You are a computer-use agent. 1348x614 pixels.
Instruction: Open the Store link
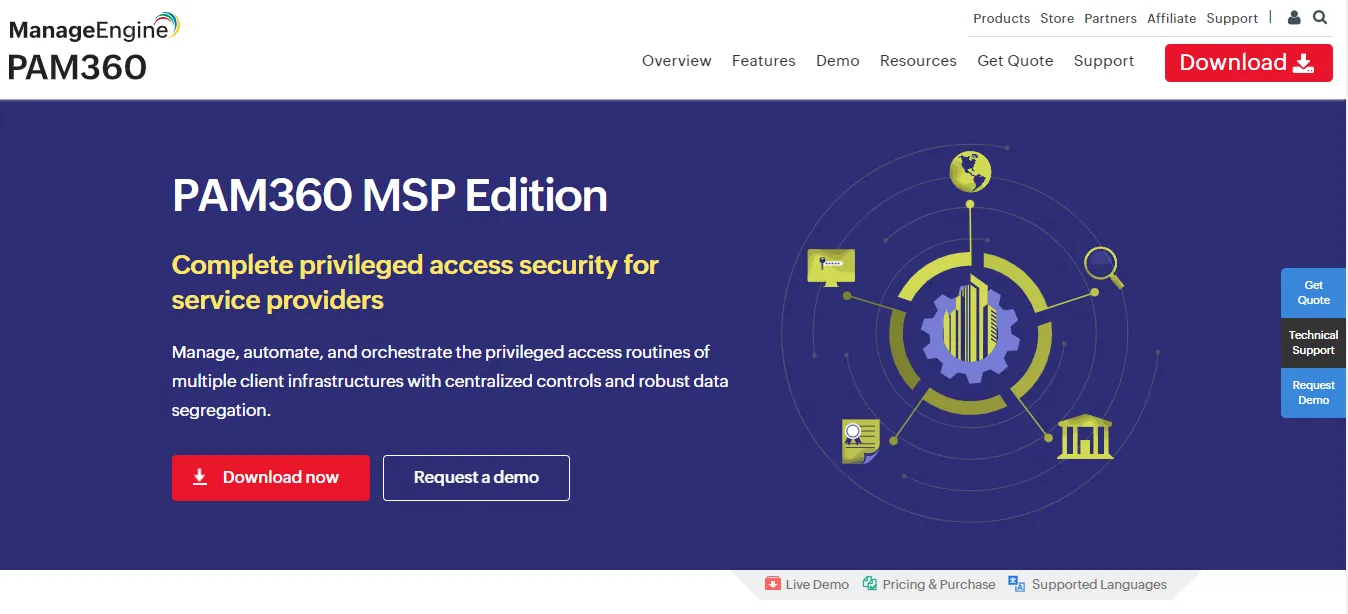[1057, 18]
